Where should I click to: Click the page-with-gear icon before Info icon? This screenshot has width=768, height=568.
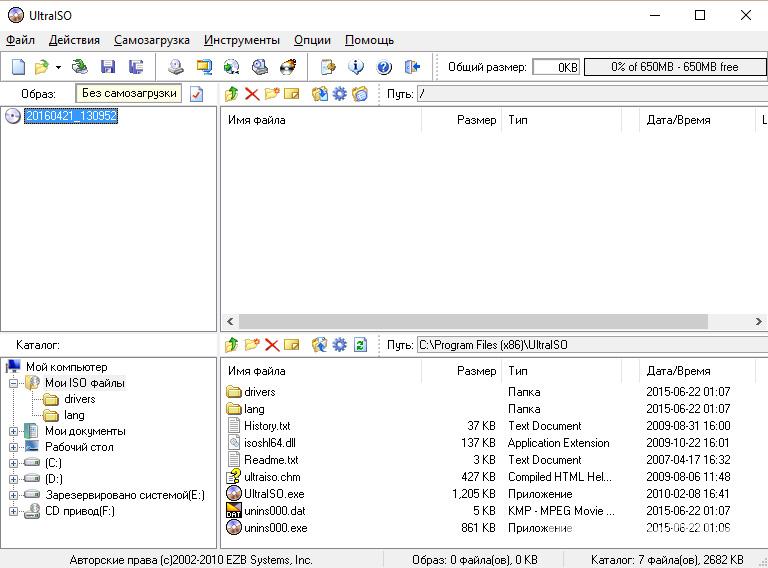[328, 67]
